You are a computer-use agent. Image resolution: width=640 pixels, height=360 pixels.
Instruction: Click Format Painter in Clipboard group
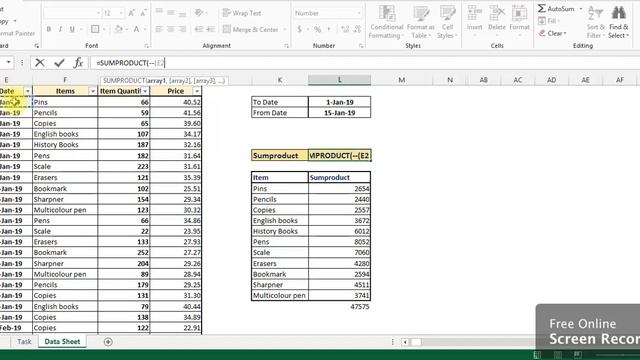pyautogui.click(x=17, y=33)
